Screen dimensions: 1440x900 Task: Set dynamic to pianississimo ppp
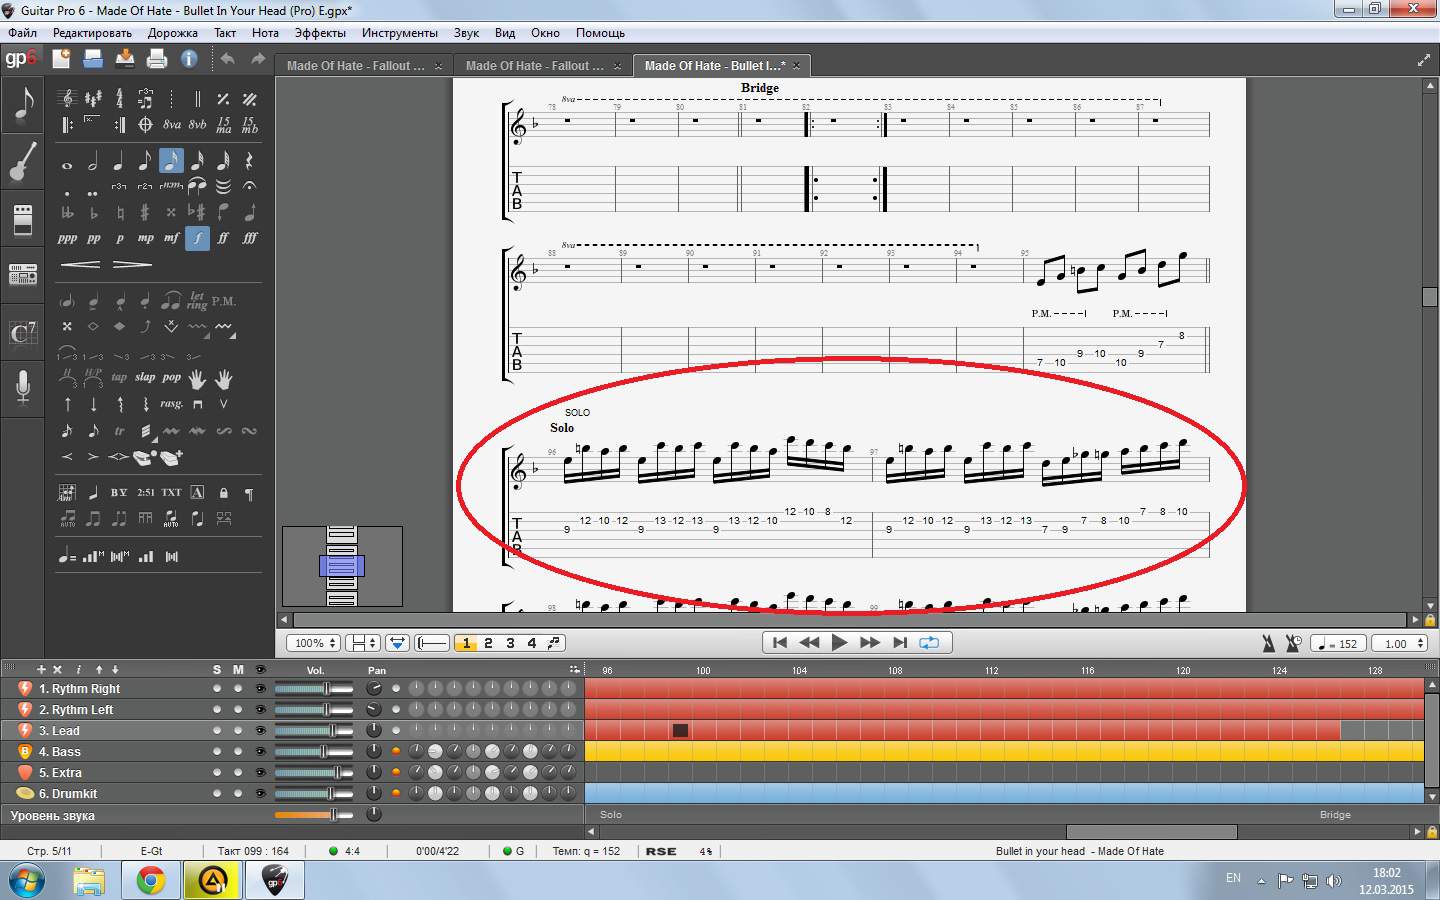point(67,238)
